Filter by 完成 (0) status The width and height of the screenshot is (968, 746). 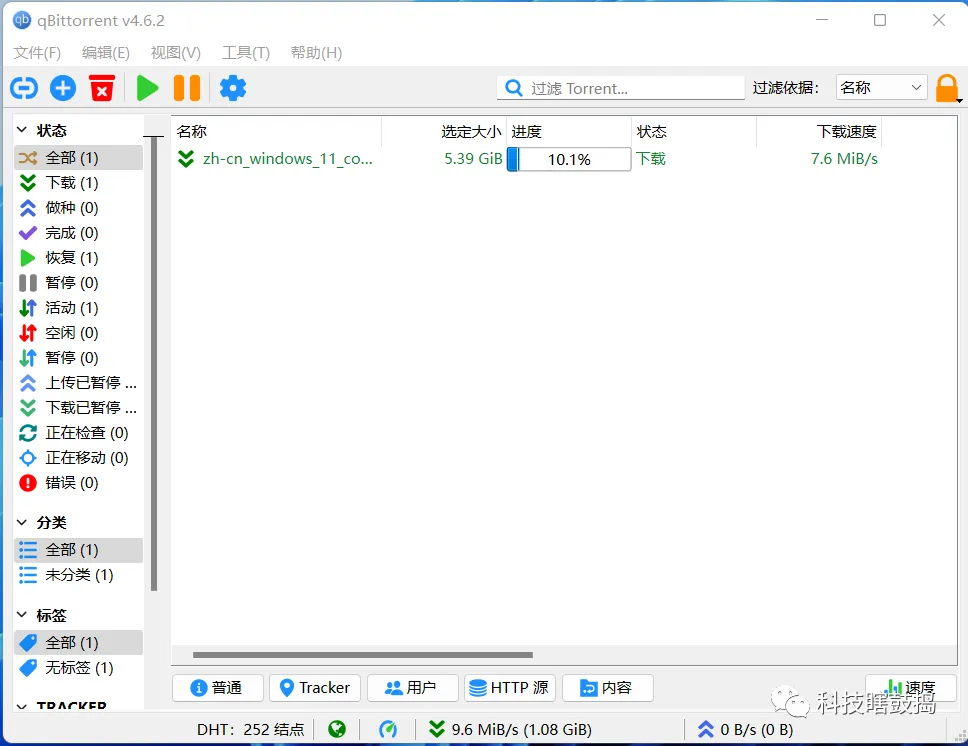click(78, 233)
